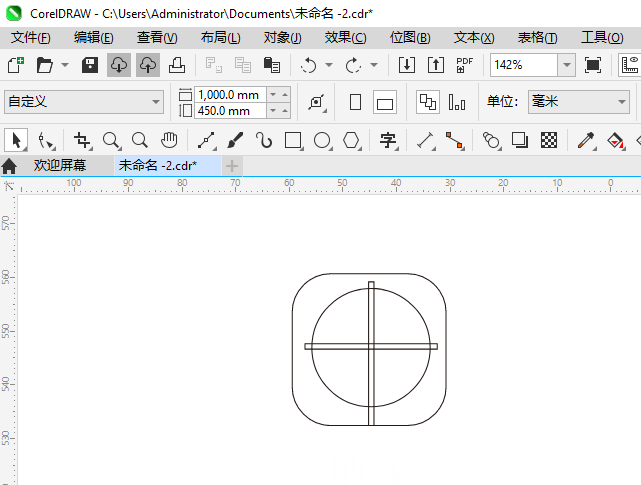Select the Parallel dimension tool
This screenshot has height=485, width=641.
click(425, 141)
